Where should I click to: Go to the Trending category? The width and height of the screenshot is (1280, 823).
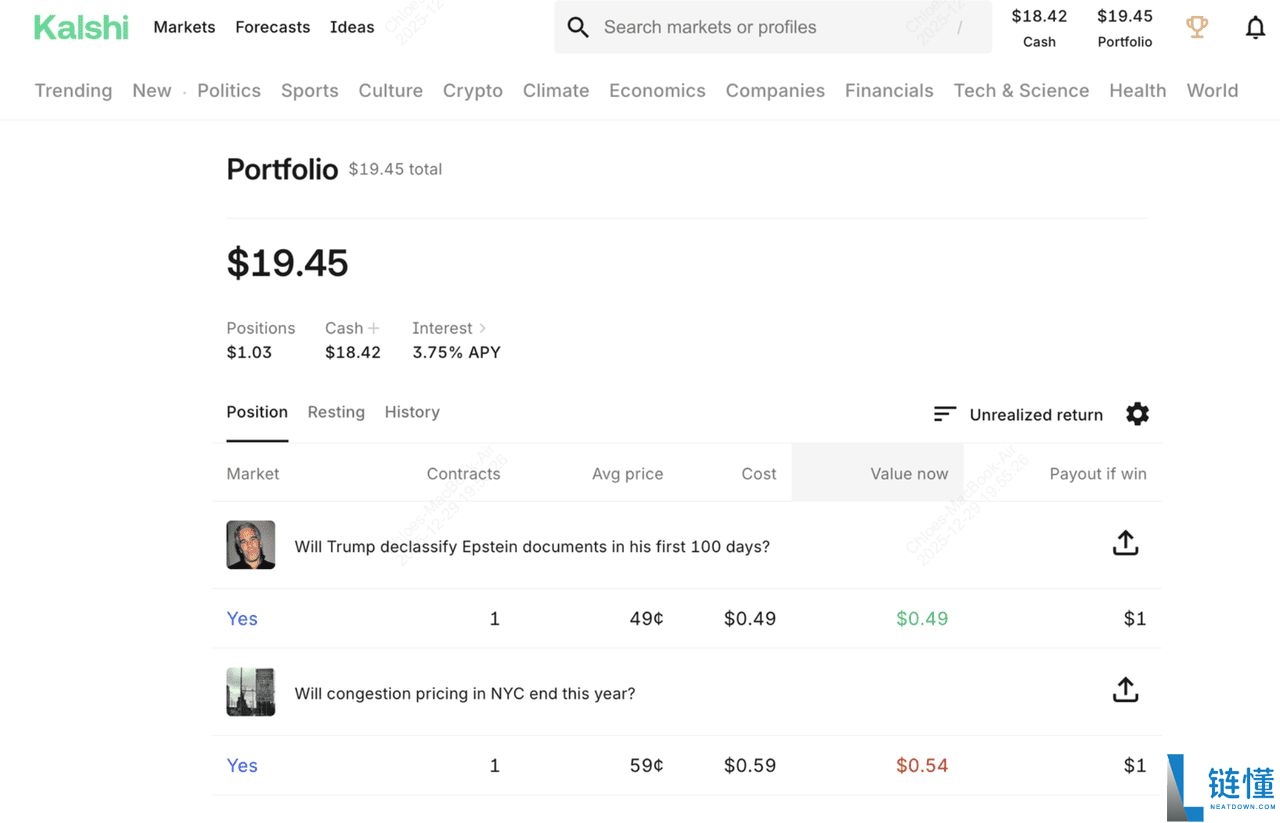pyautogui.click(x=73, y=90)
